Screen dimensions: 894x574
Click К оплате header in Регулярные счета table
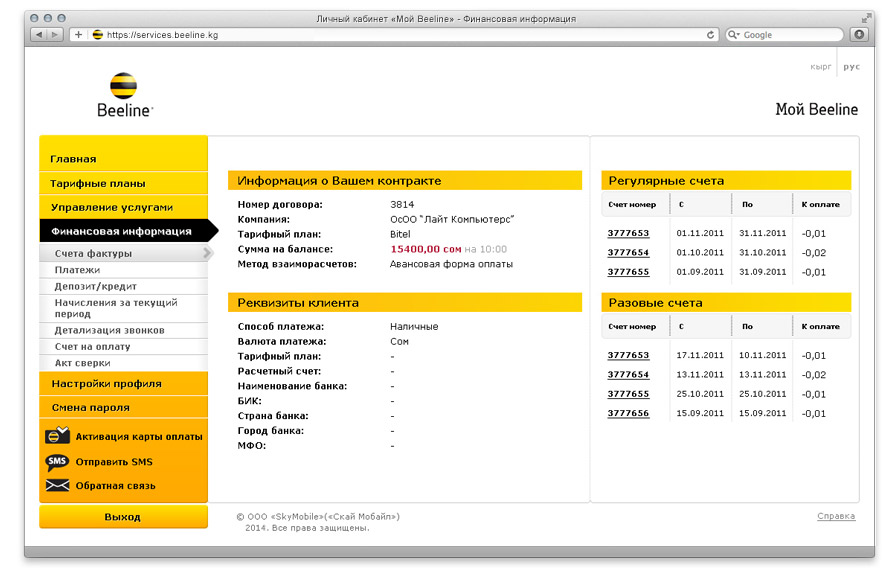pyautogui.click(x=820, y=204)
